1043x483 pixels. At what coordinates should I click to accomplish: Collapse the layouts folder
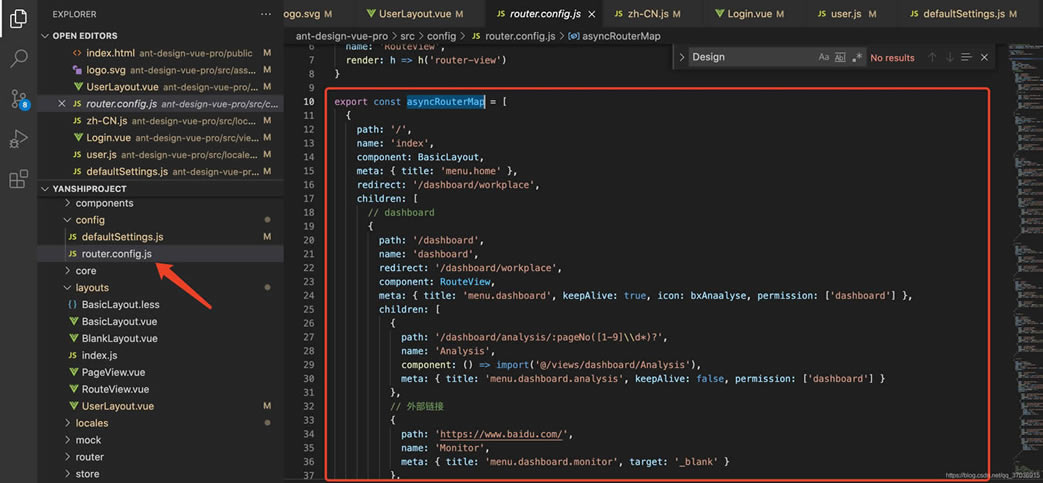tap(92, 287)
